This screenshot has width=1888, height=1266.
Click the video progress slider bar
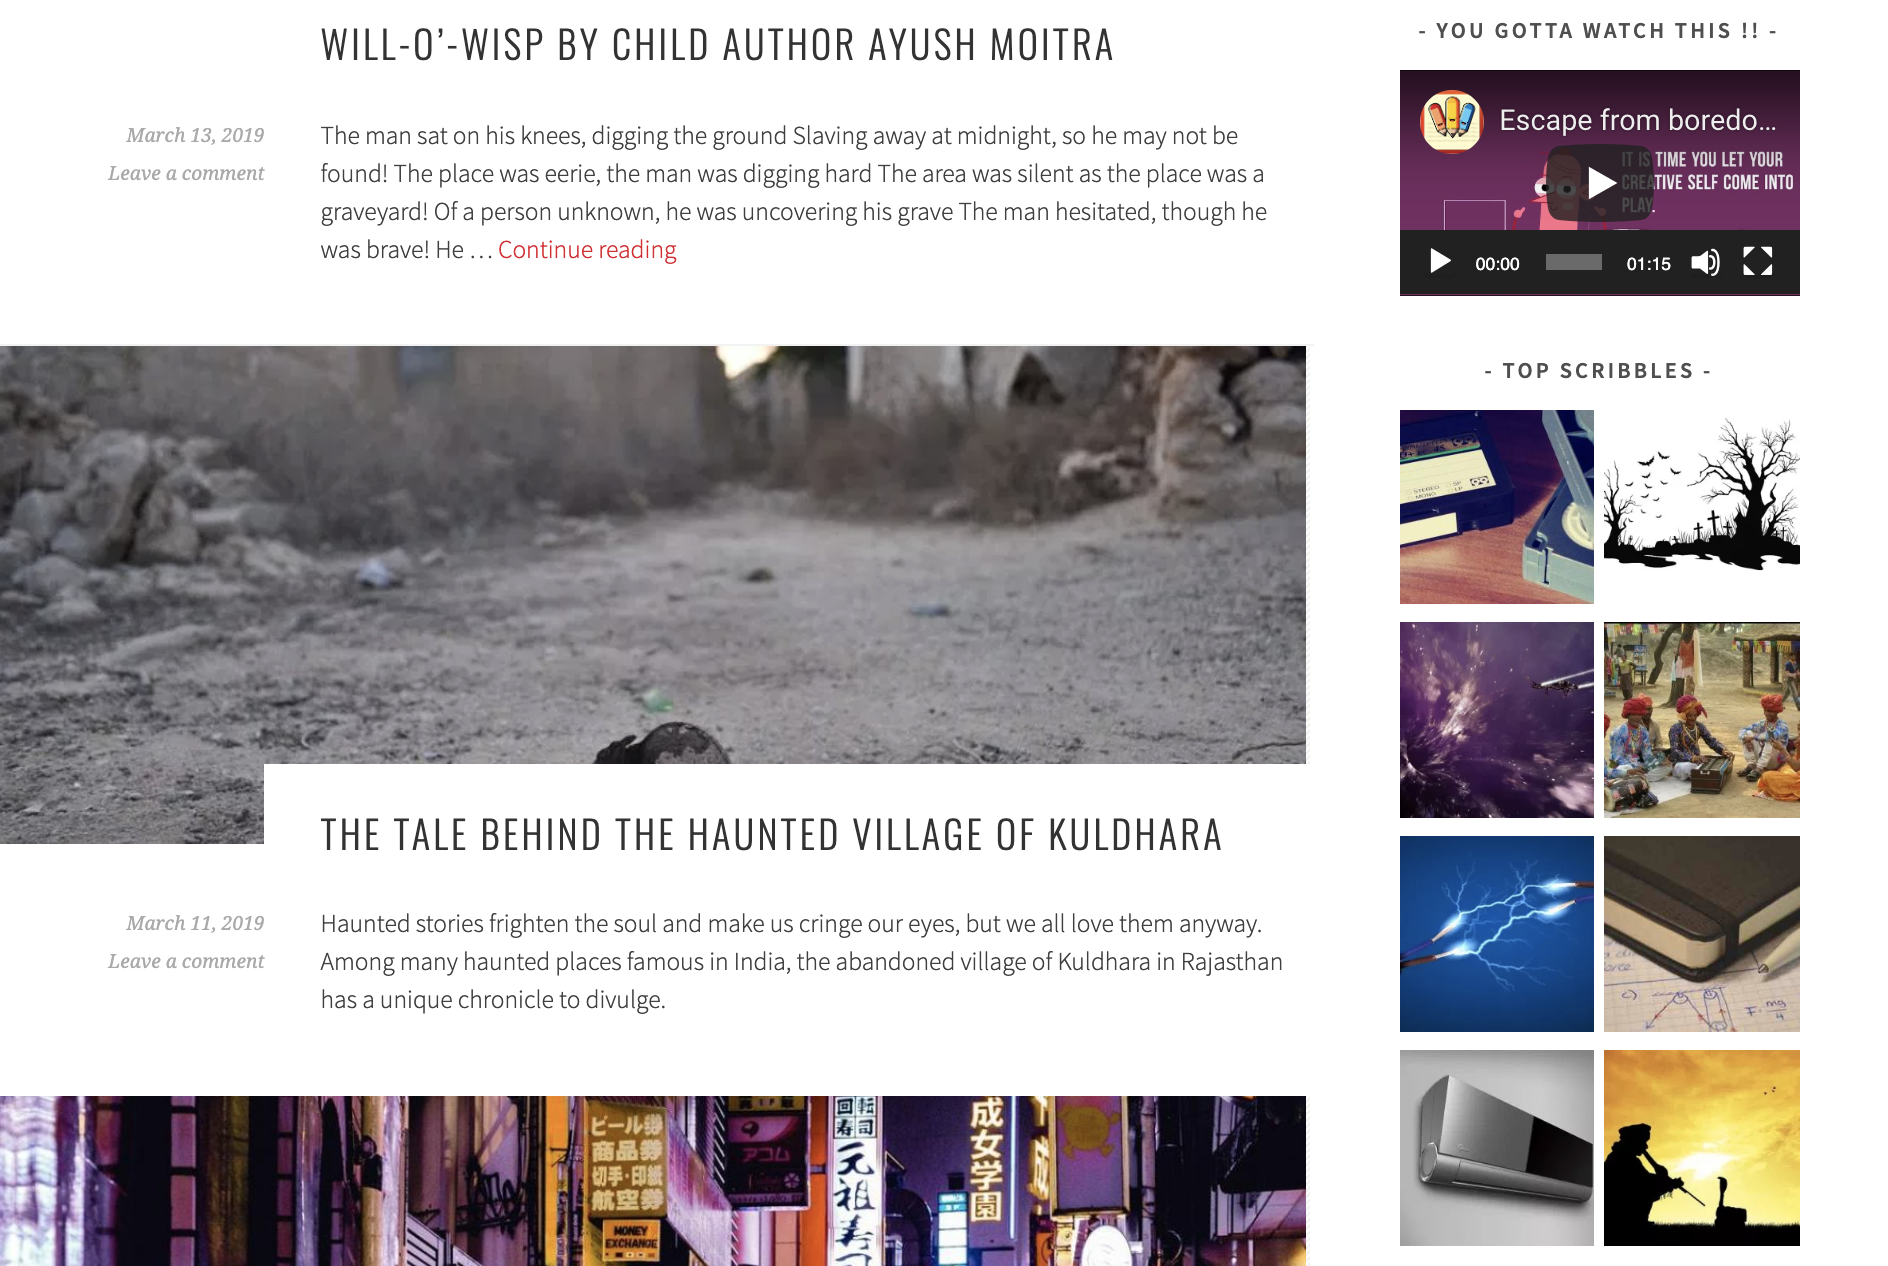[x=1573, y=262]
